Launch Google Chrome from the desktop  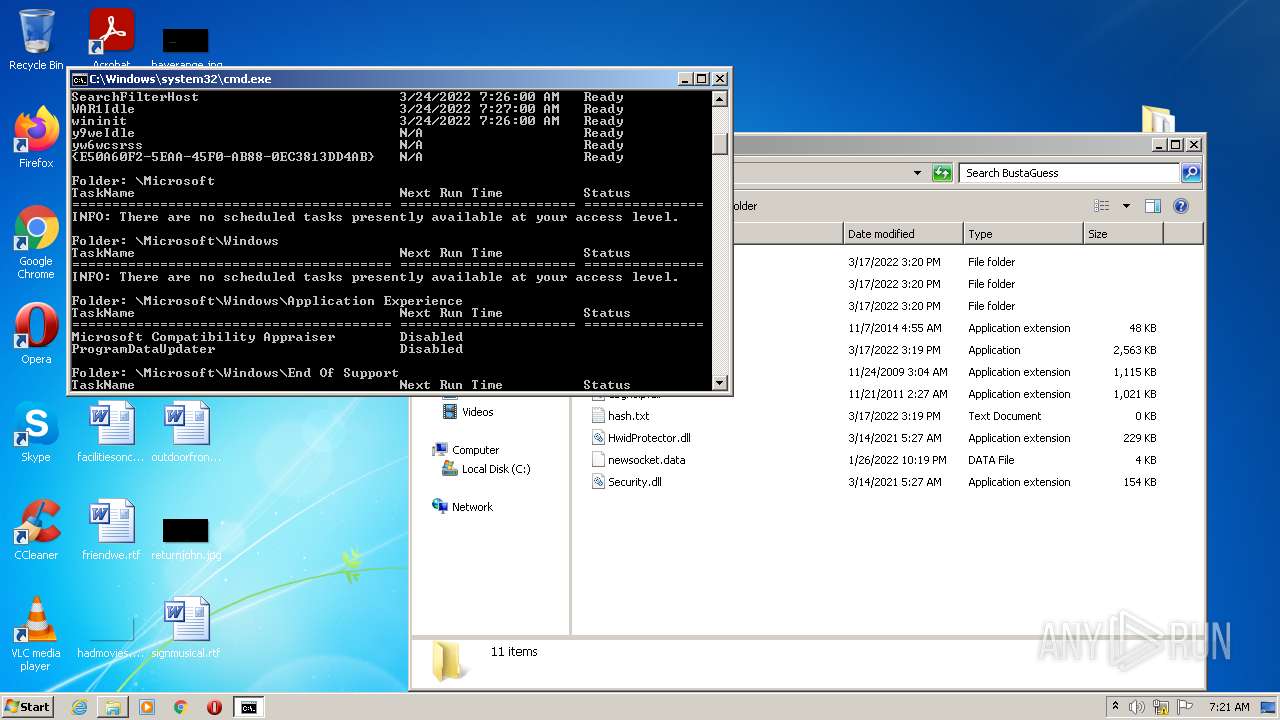[36, 242]
